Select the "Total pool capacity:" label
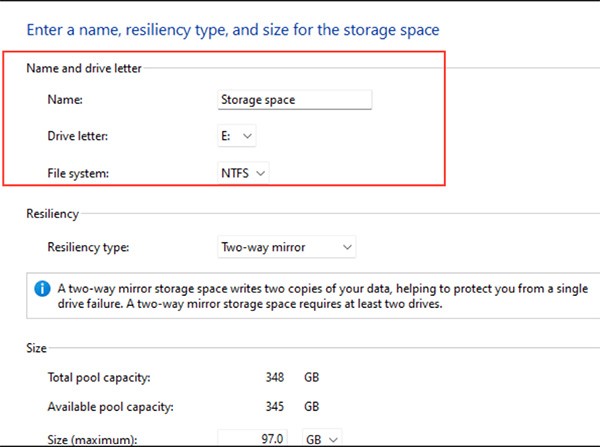This screenshot has height=447, width=600. pos(98,379)
